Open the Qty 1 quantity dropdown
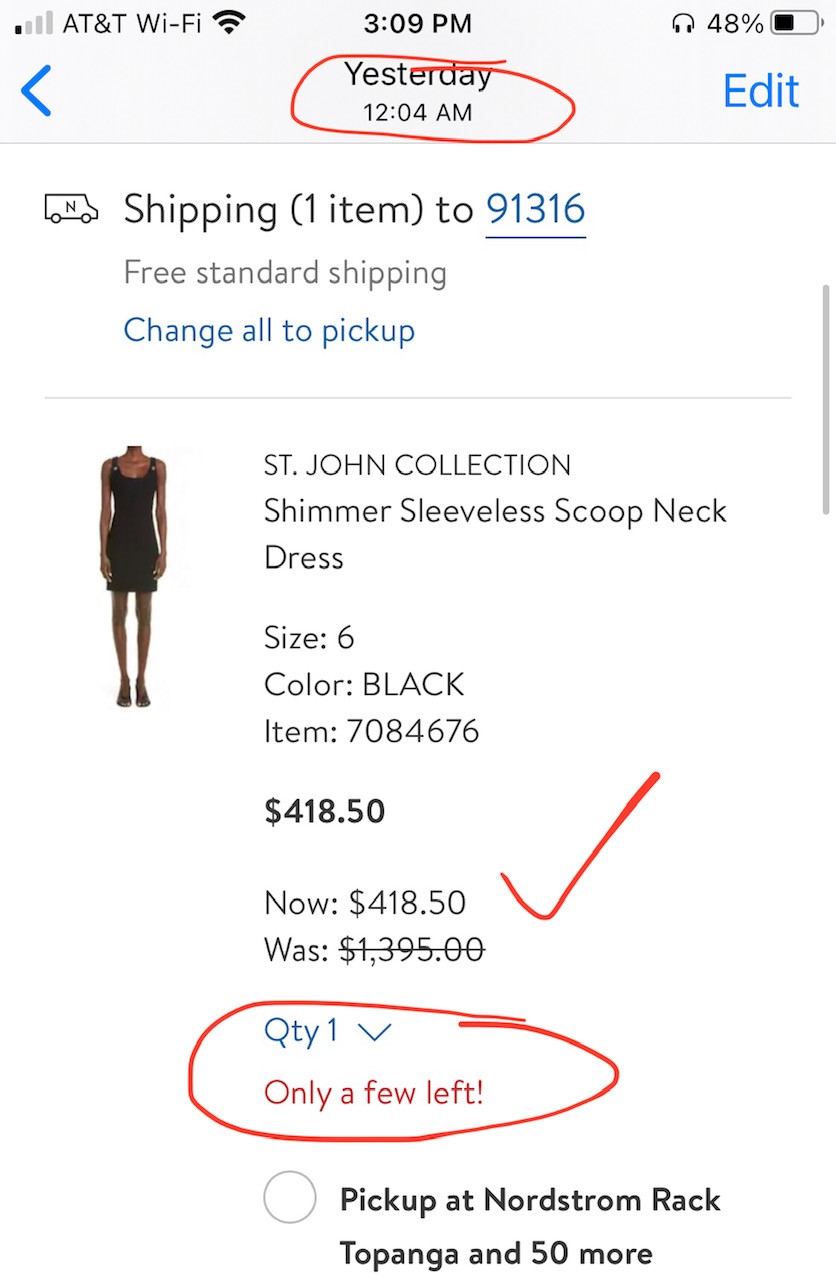This screenshot has width=836, height=1280. [302, 1031]
